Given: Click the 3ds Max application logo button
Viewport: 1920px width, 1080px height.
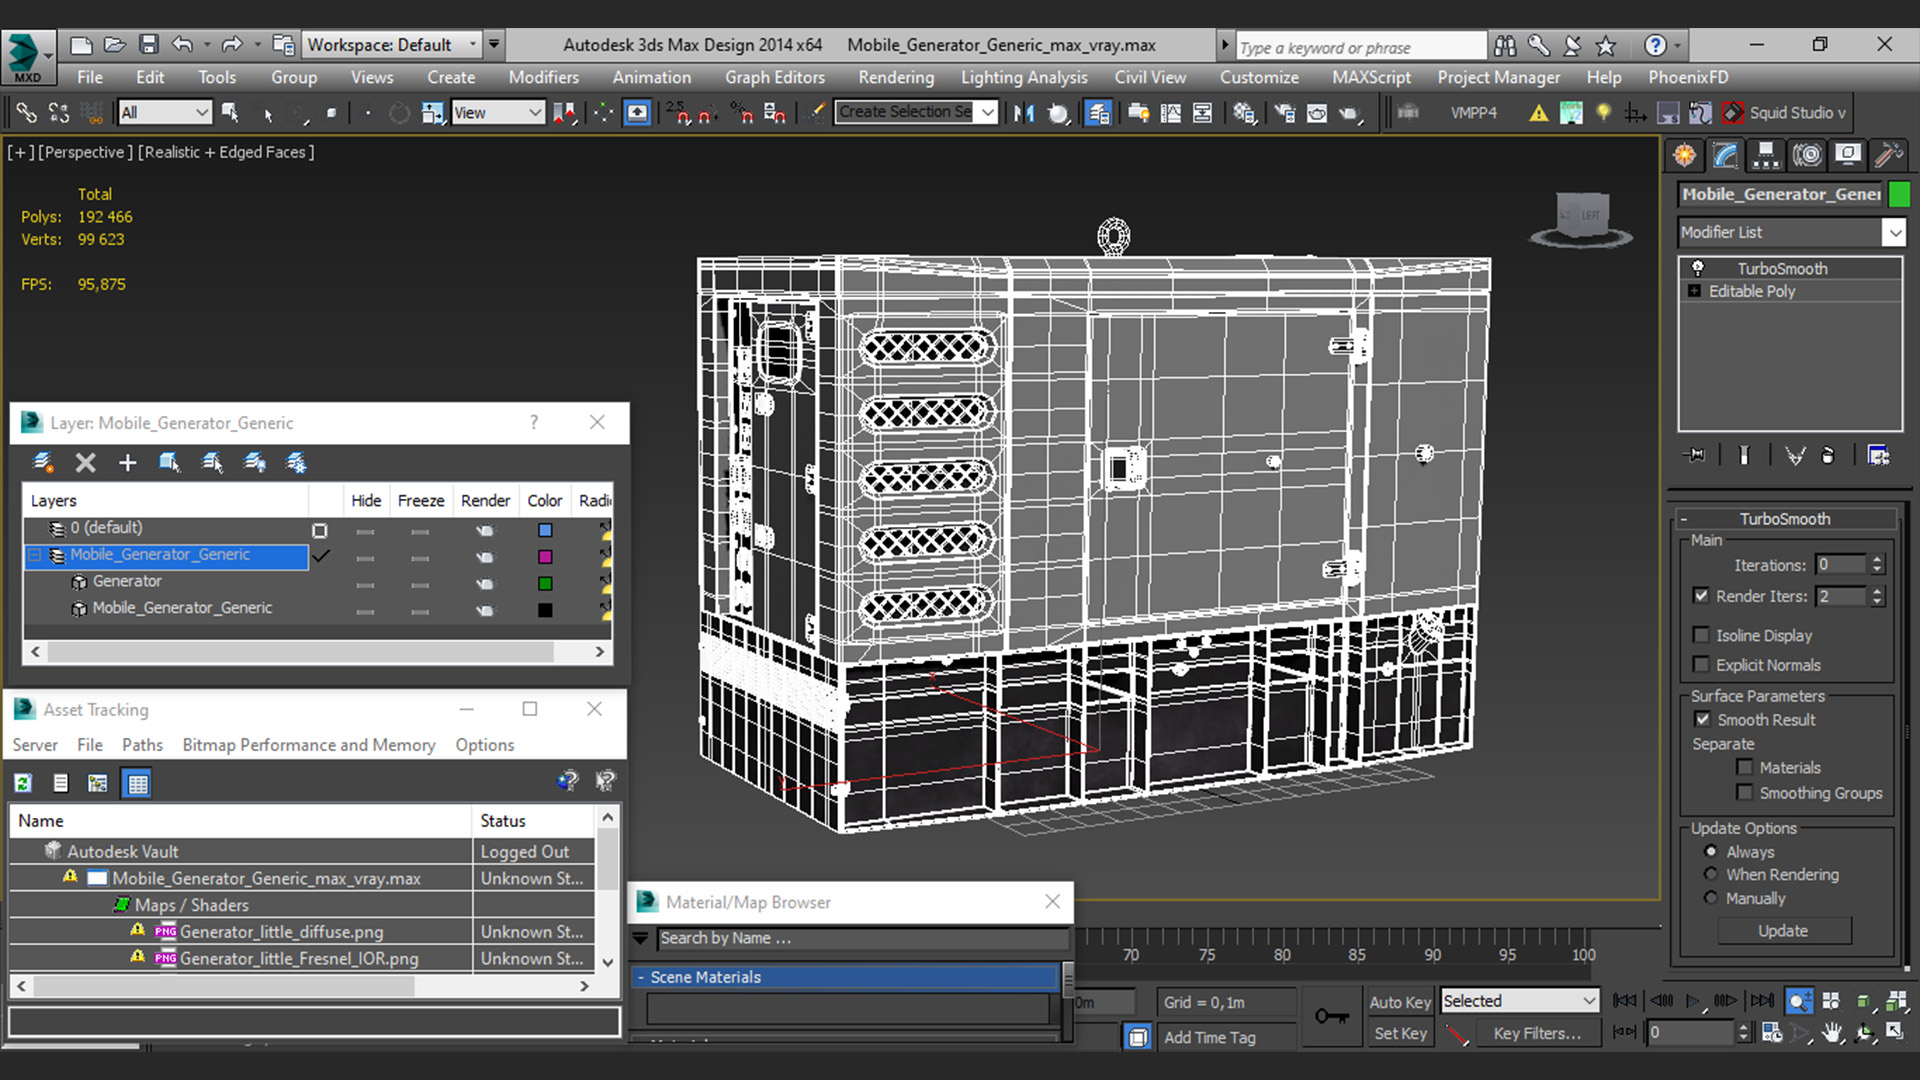Looking at the screenshot, I should tap(26, 57).
